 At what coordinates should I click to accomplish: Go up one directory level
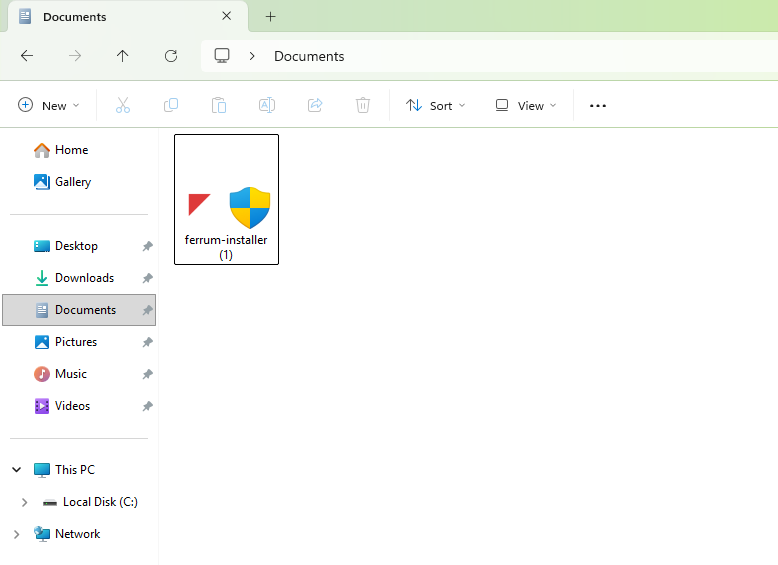click(x=123, y=56)
